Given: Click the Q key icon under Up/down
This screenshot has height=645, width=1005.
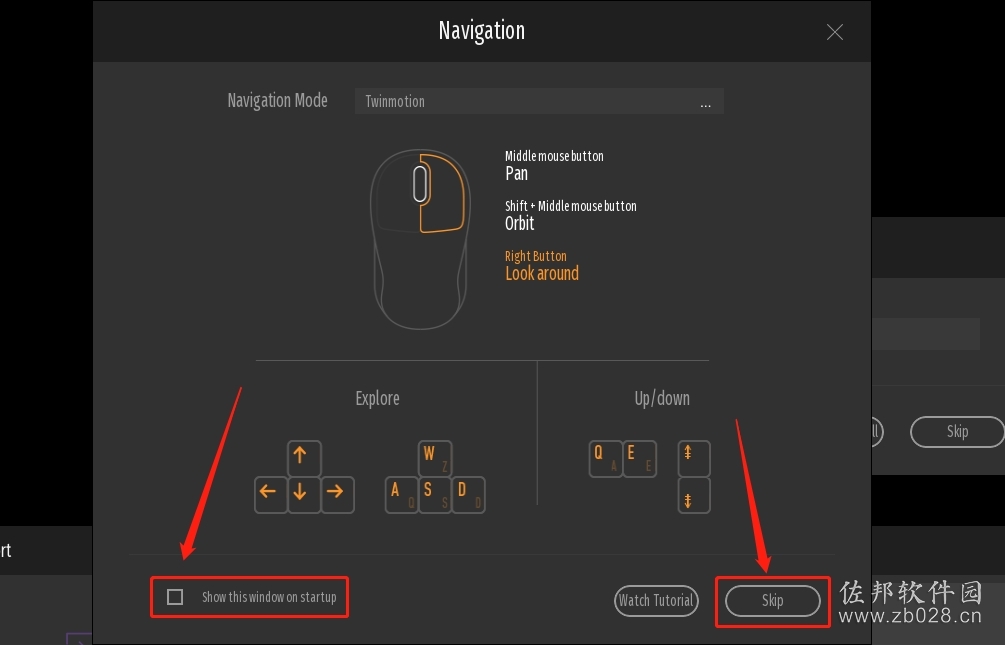Looking at the screenshot, I should 606,458.
